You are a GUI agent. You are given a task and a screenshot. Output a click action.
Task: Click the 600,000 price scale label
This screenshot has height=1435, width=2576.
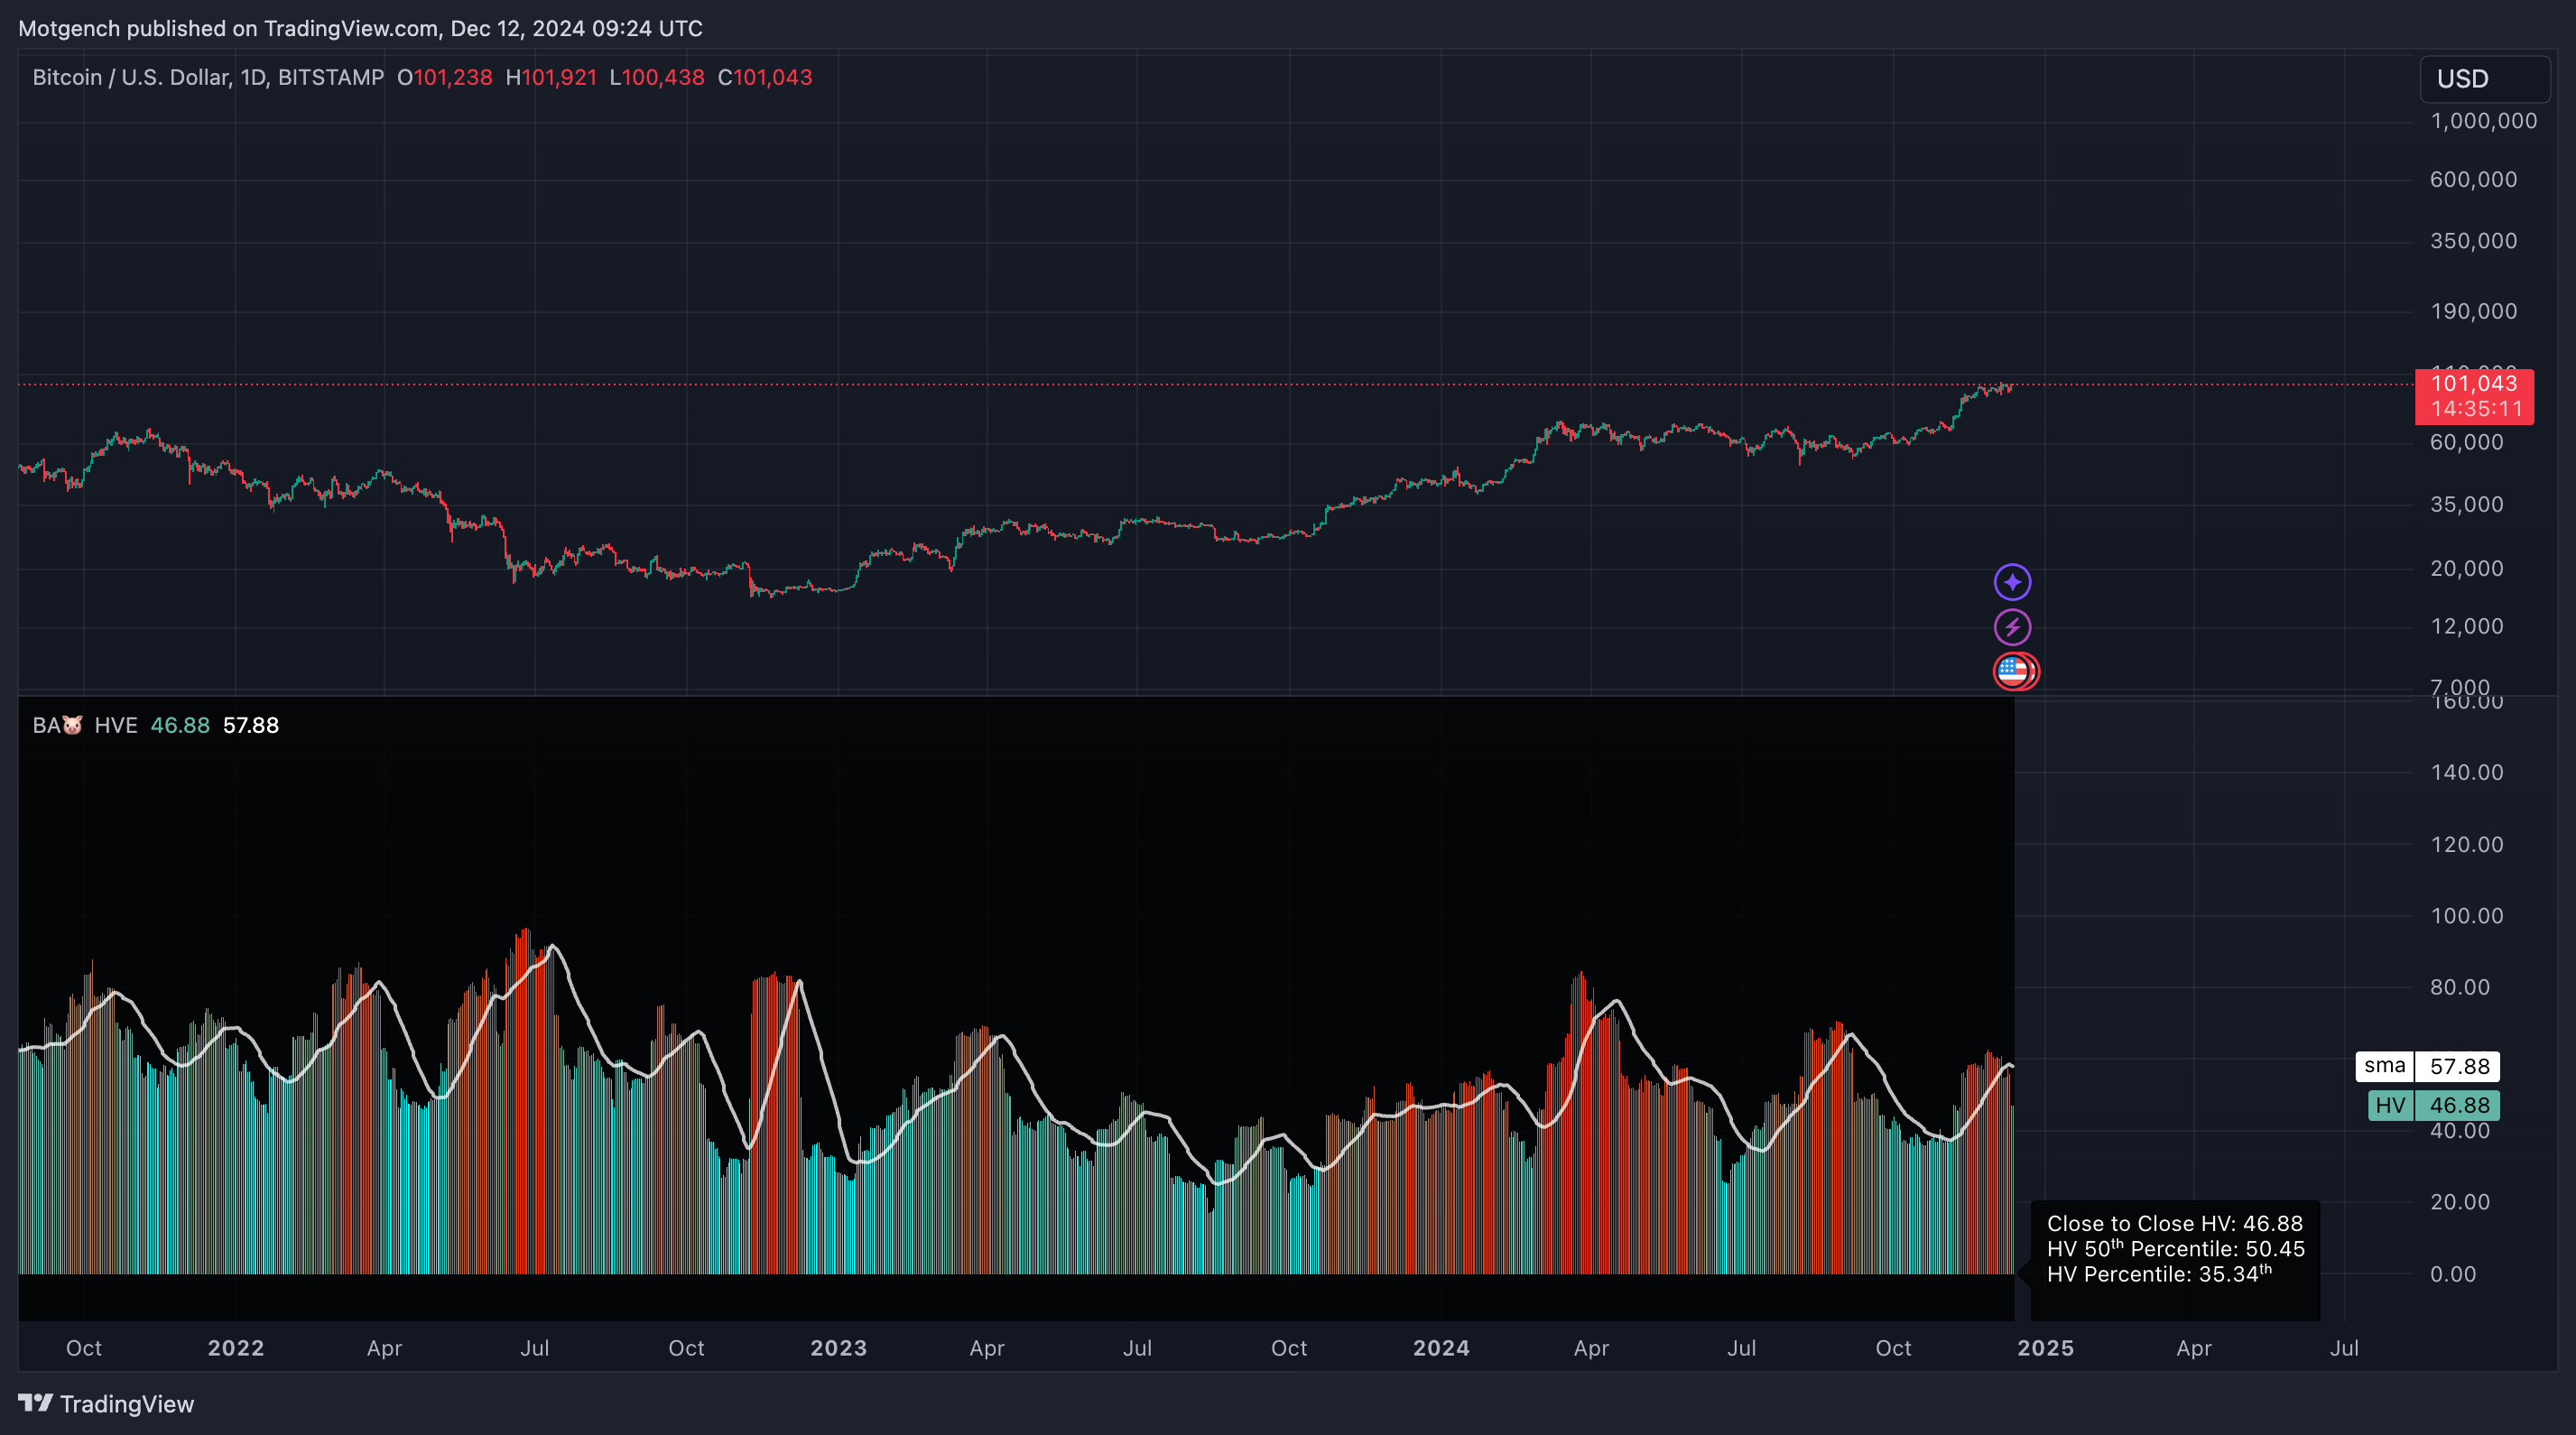pos(2473,180)
